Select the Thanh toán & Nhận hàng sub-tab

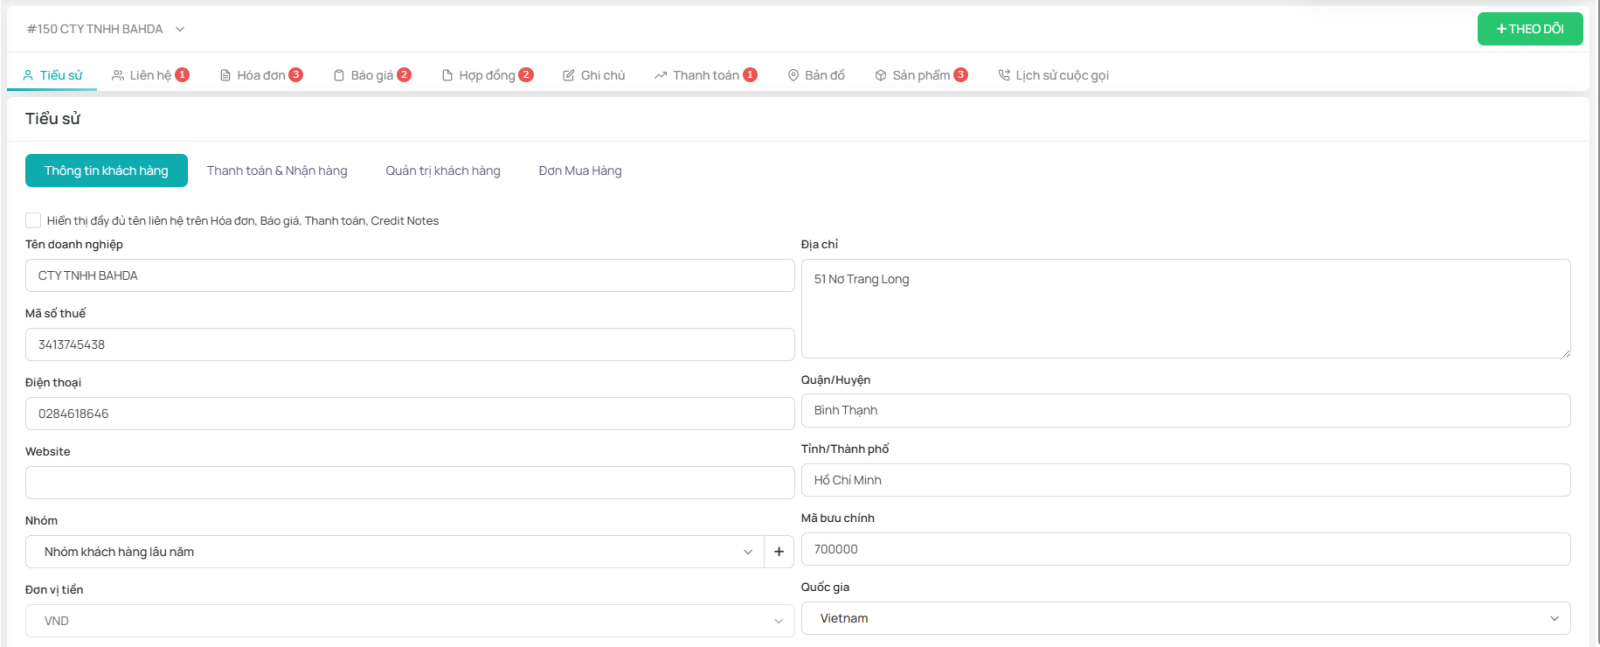(277, 171)
